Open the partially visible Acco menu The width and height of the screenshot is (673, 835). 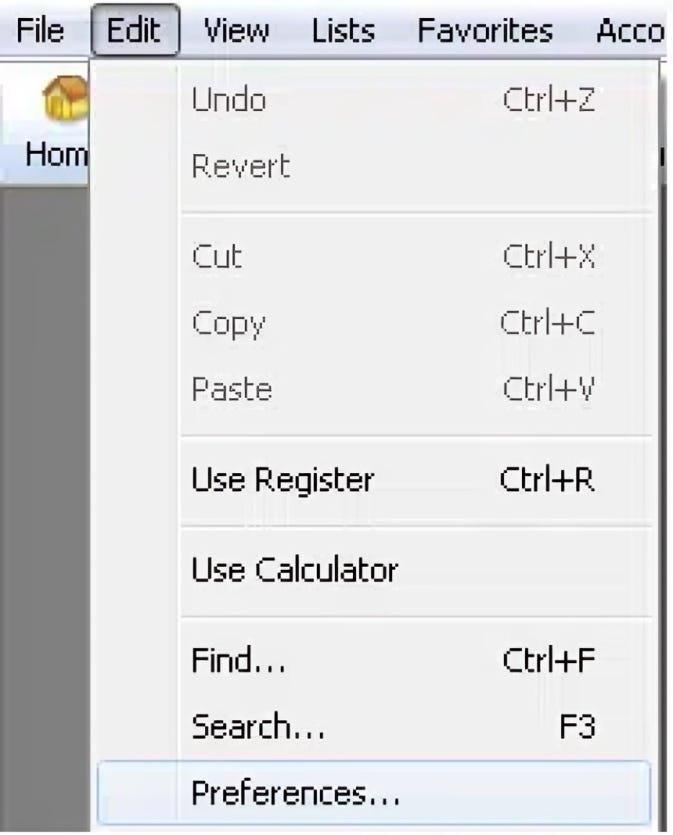(630, 30)
